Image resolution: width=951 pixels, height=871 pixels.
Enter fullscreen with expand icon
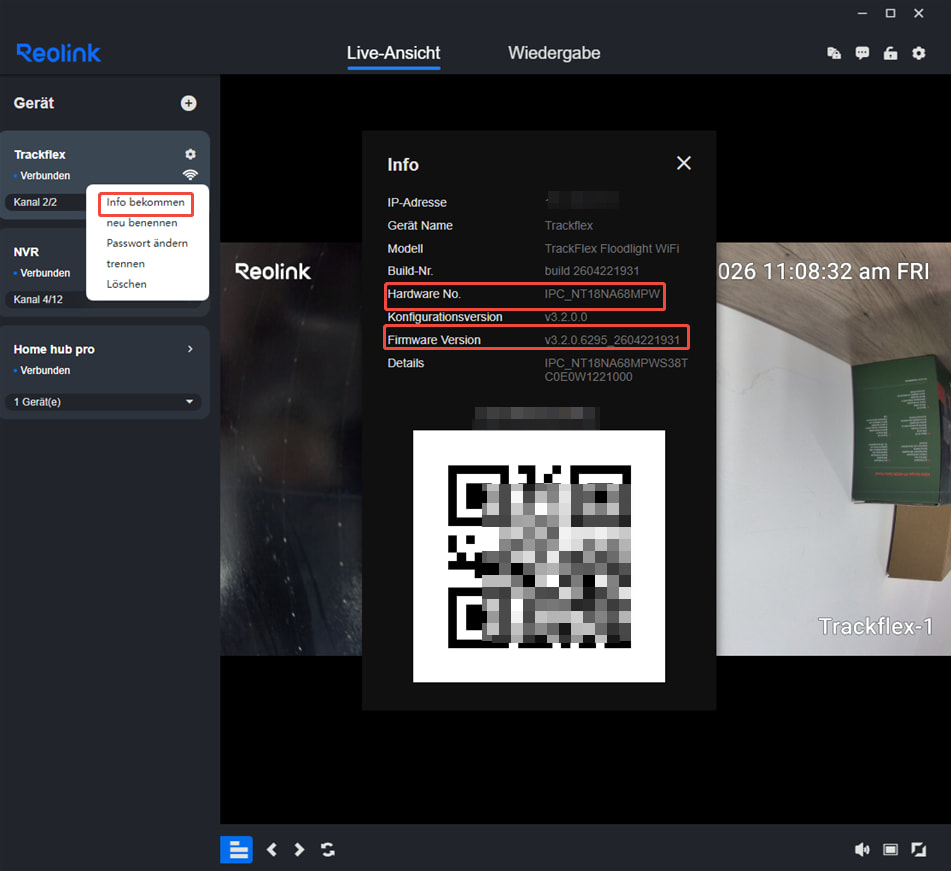pos(919,849)
